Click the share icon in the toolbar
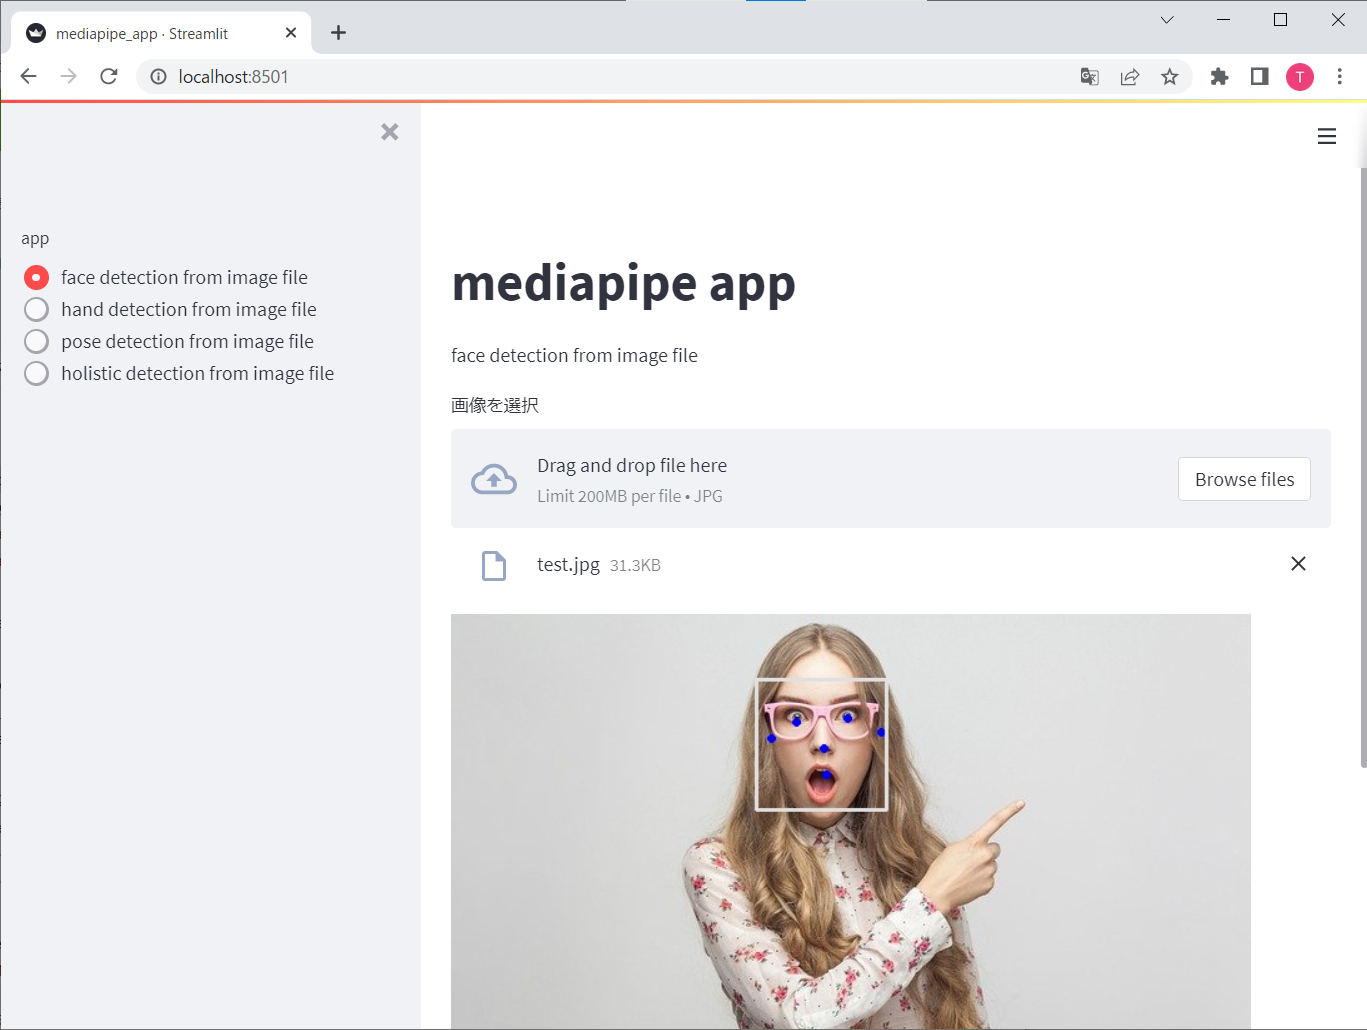The image size is (1367, 1030). coord(1129,76)
